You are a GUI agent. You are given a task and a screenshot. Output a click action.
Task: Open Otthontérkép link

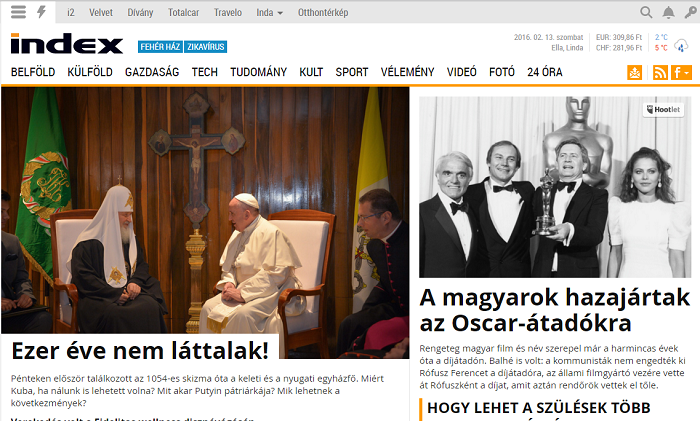(x=323, y=13)
